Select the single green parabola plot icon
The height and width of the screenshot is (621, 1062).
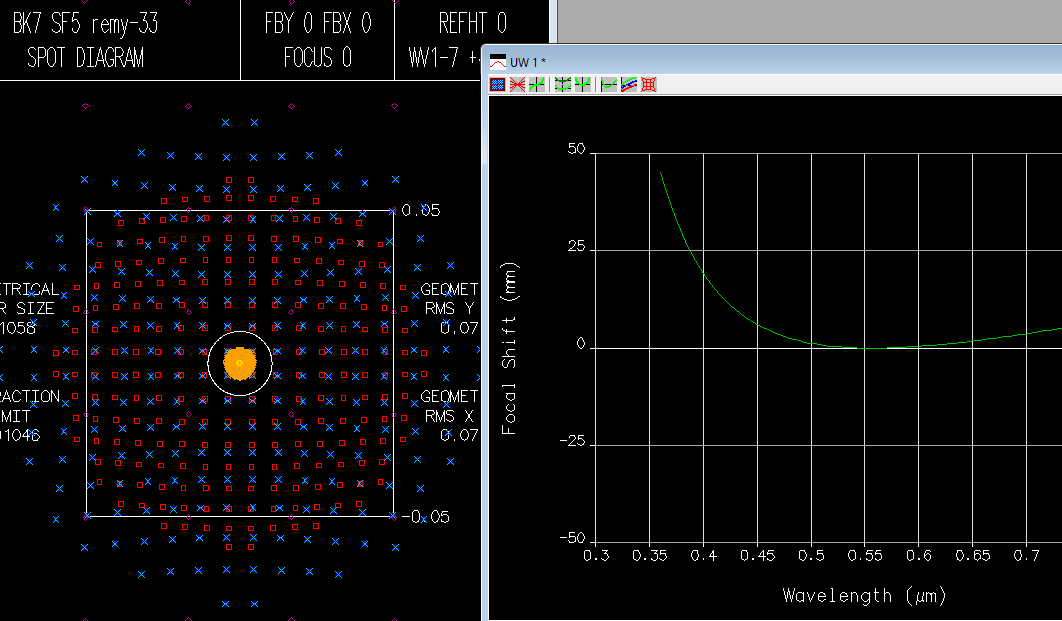[582, 85]
